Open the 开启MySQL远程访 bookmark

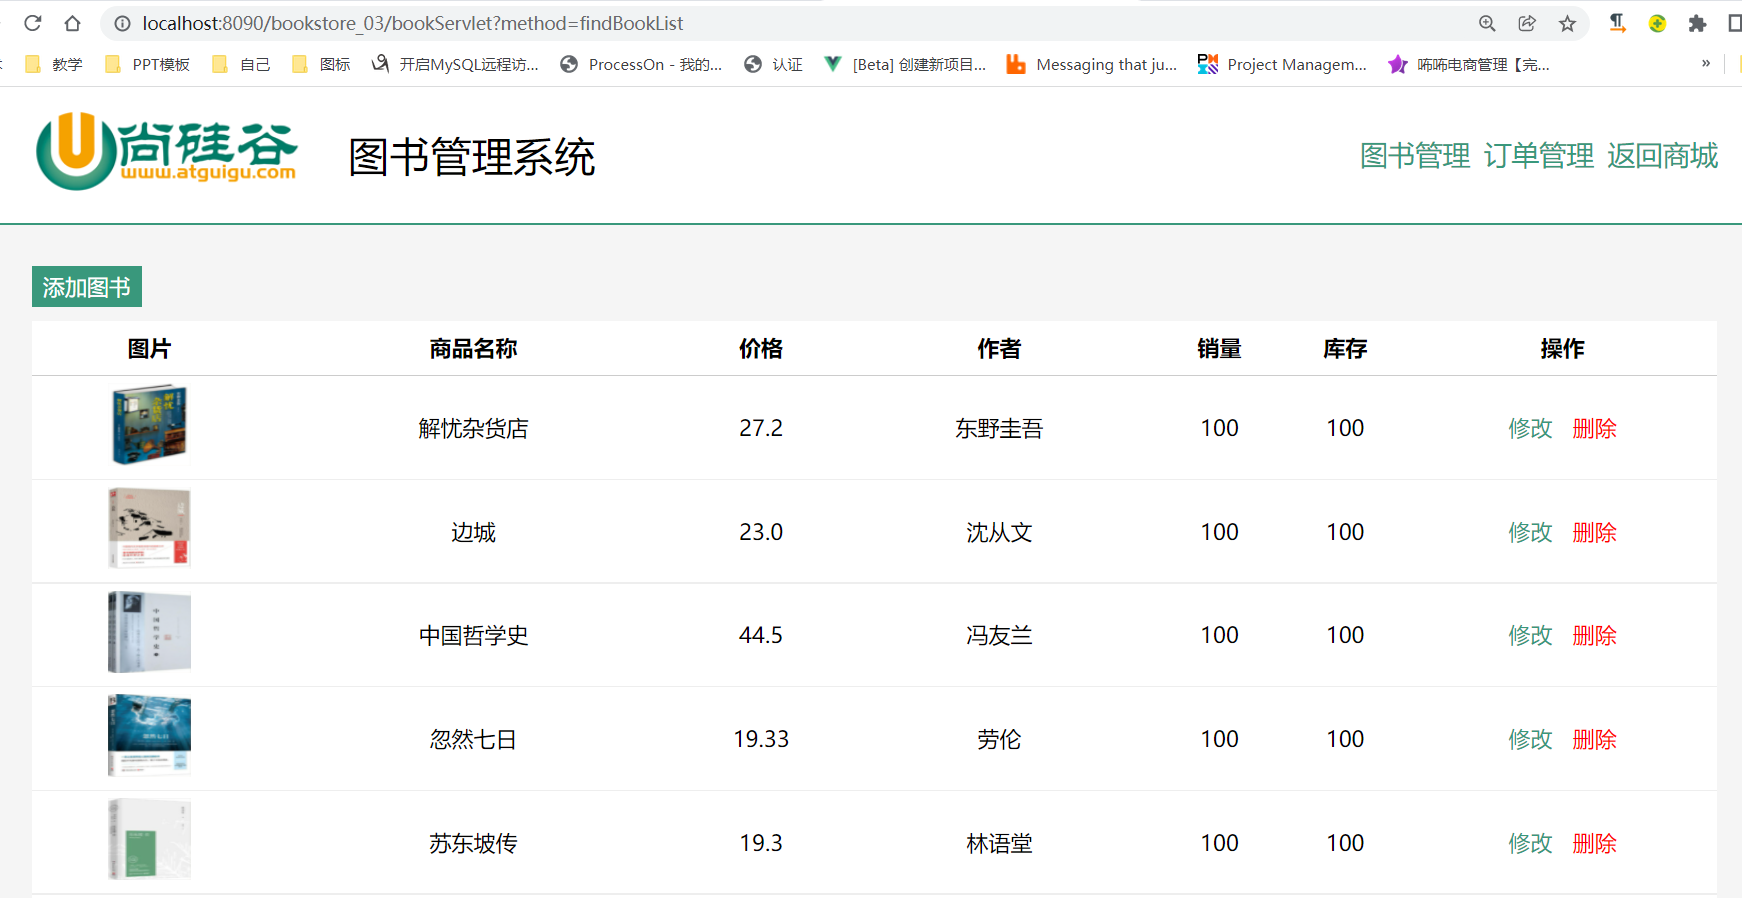[x=455, y=64]
